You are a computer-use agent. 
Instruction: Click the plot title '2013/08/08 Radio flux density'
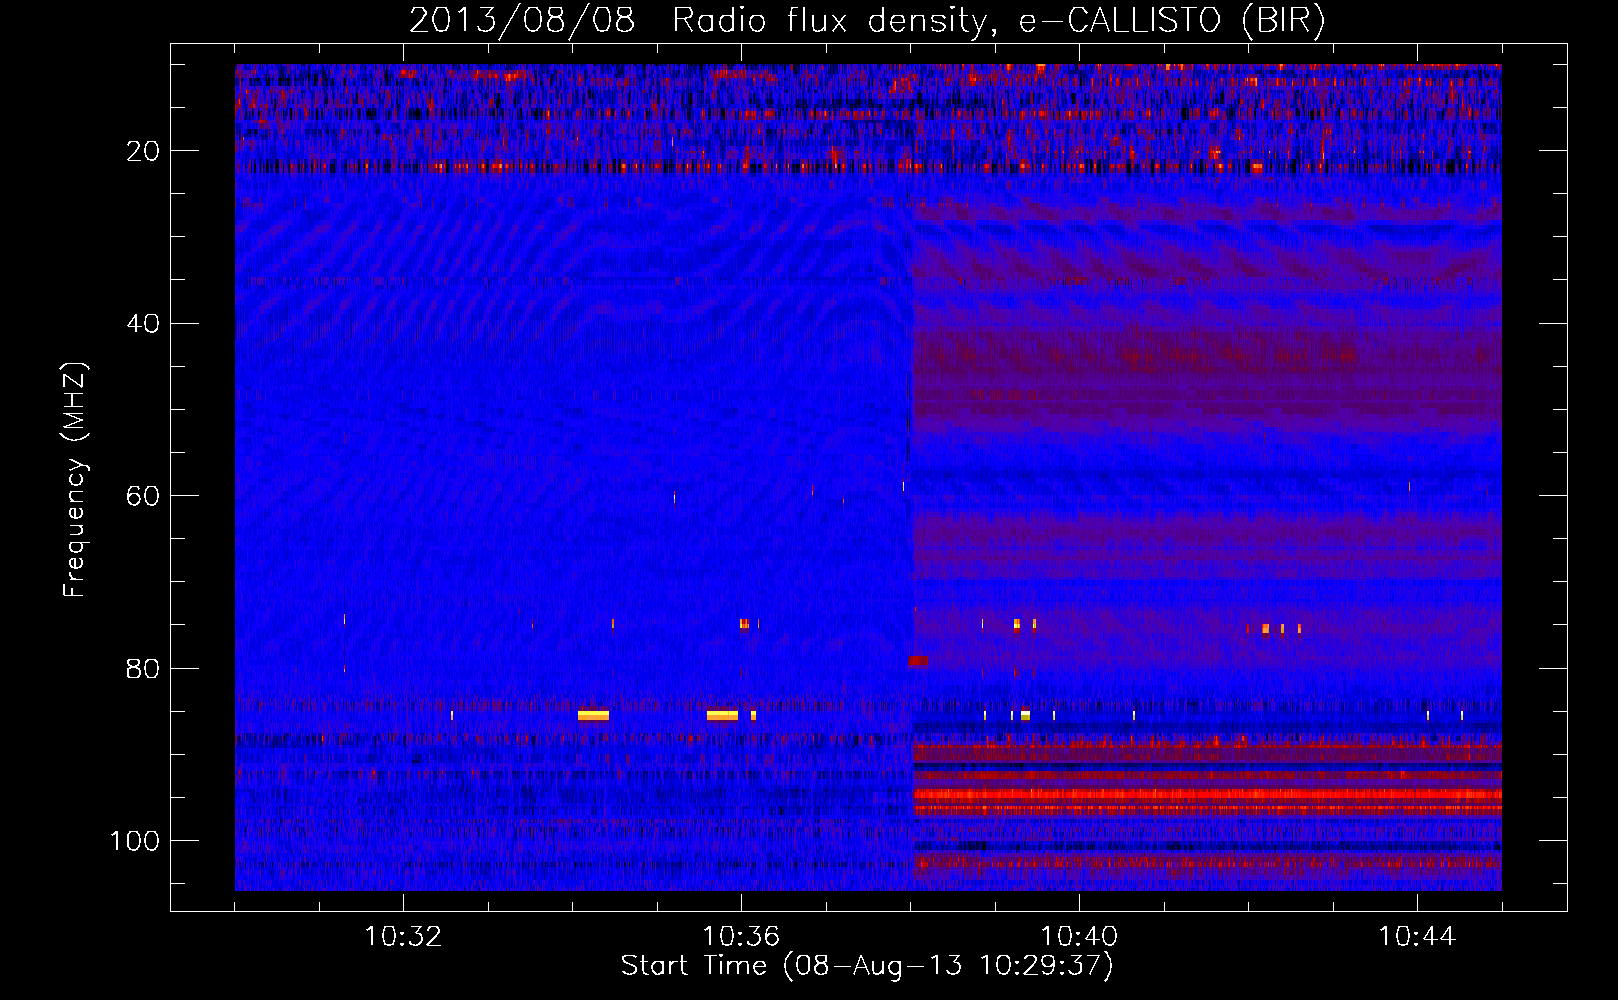[868, 21]
